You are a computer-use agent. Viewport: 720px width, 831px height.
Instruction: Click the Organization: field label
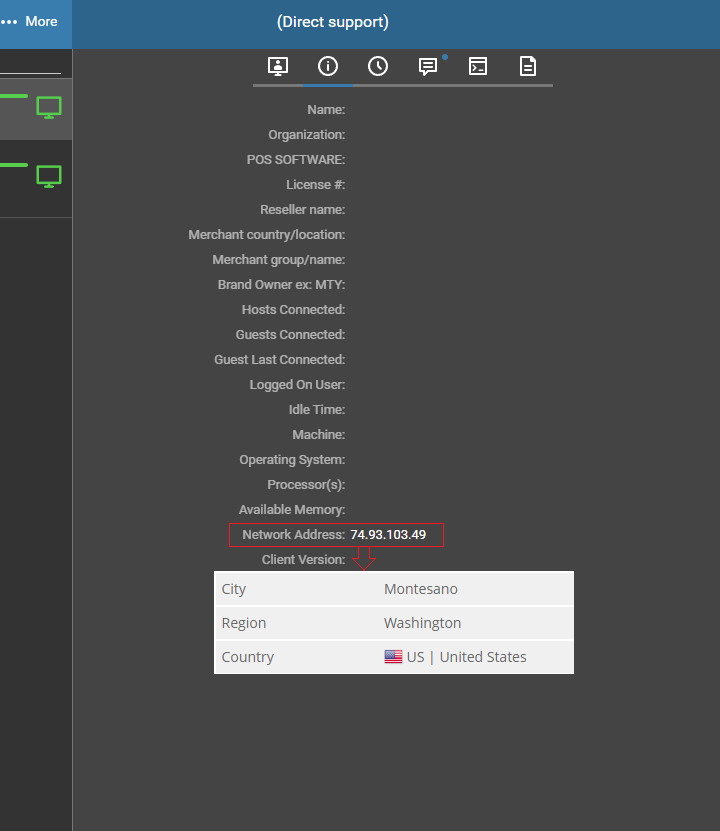point(307,135)
